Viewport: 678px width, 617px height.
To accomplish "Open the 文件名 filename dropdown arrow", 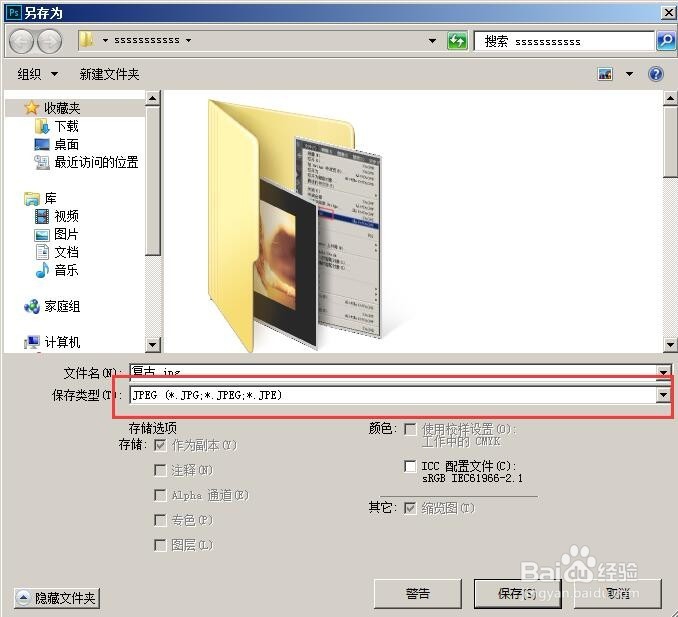I will point(663,371).
